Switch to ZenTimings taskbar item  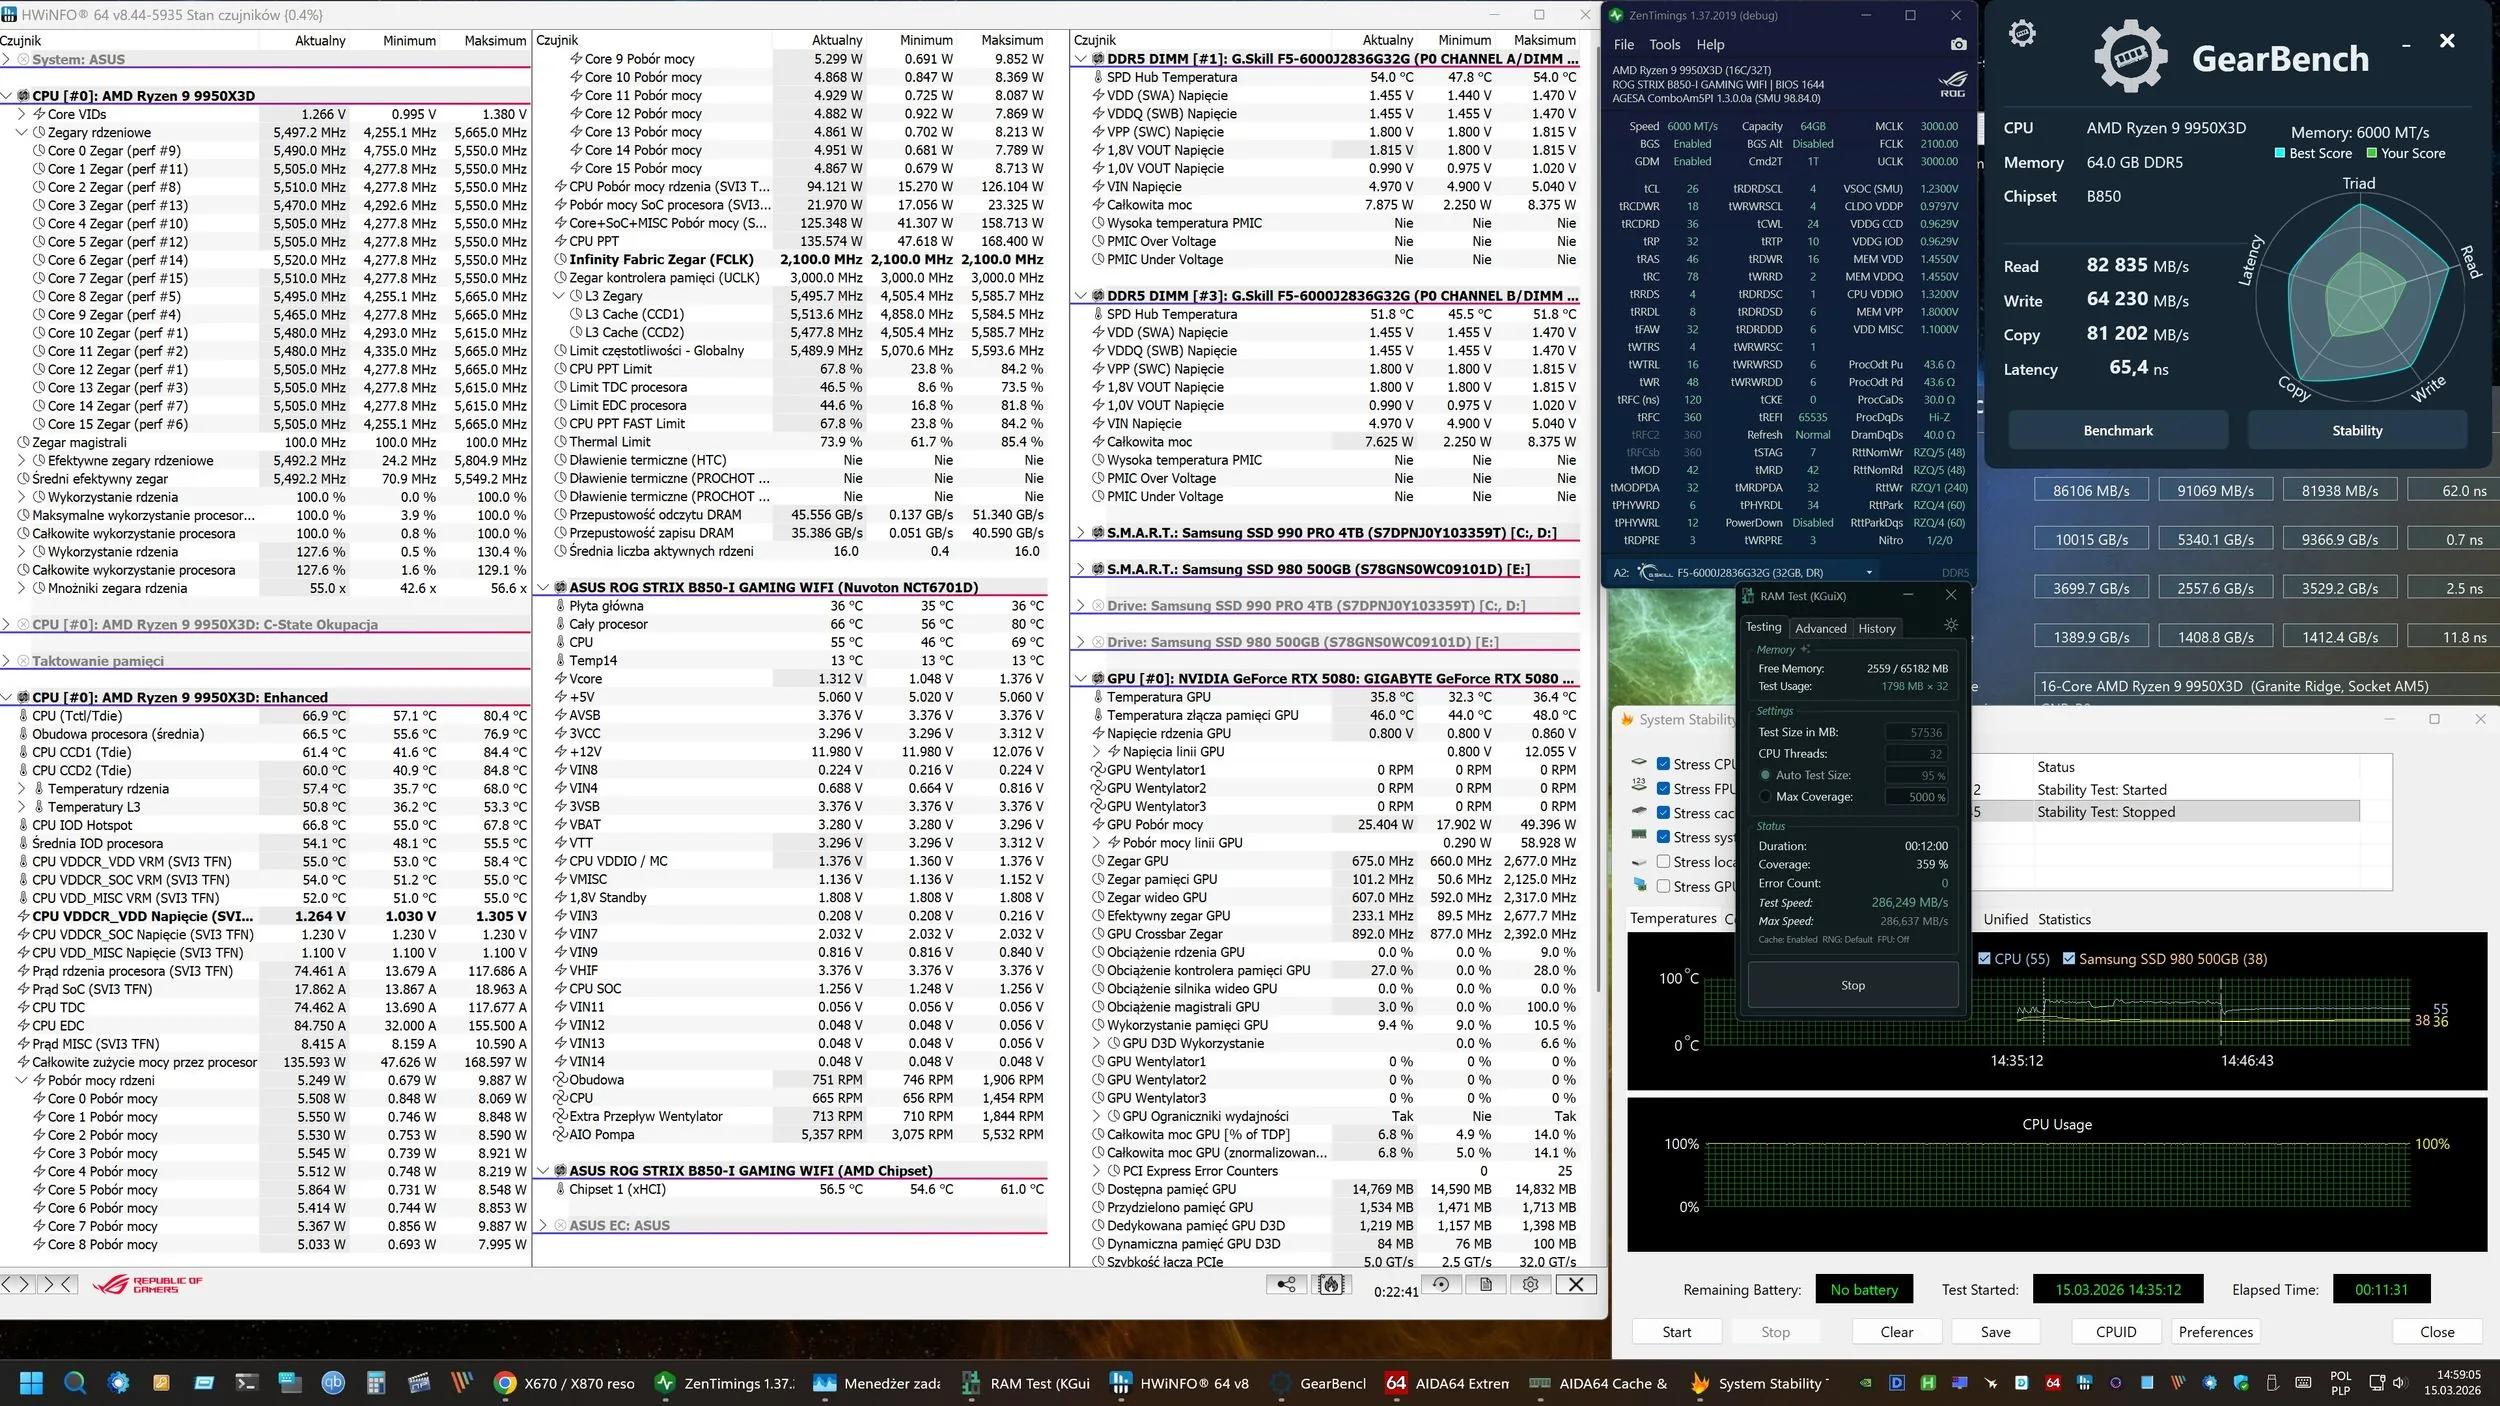click(x=724, y=1383)
